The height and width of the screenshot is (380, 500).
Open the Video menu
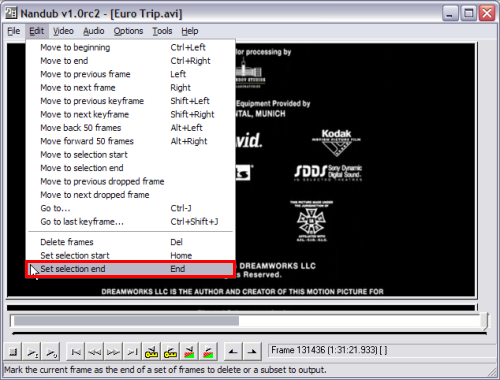[63, 31]
